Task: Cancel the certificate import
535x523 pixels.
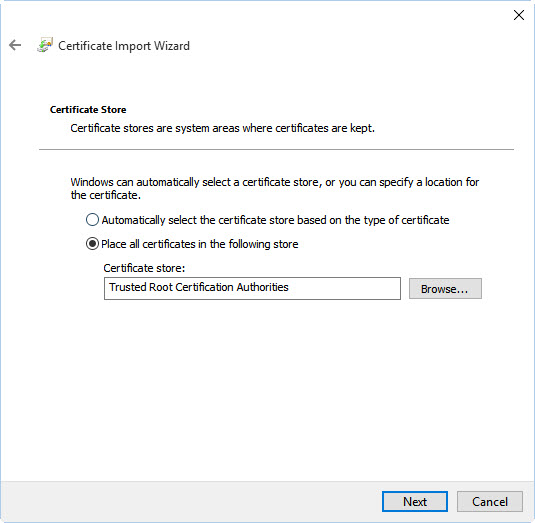Action: pos(490,502)
